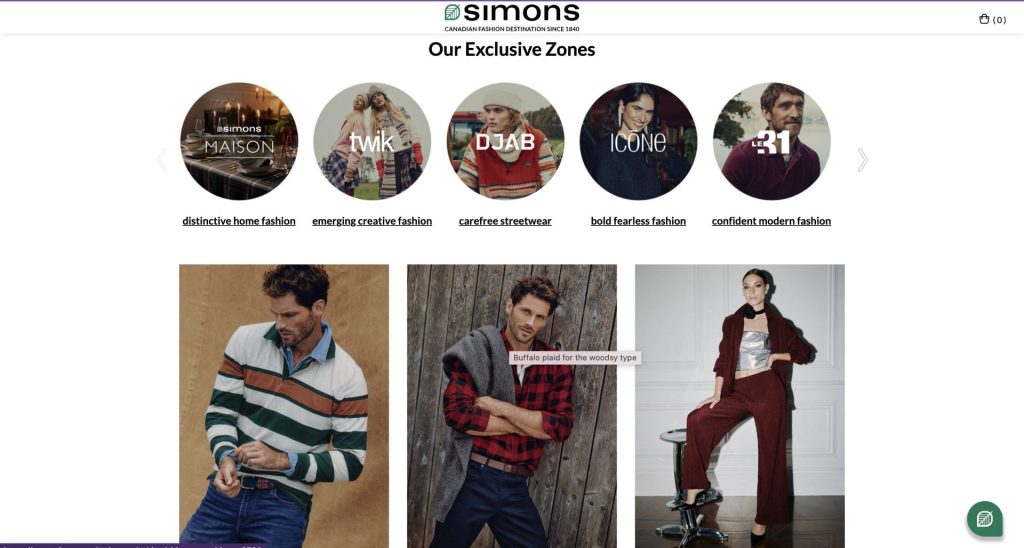Screen dimensions: 1024x548
Task: Open the Simons Maison circle image
Action: [x=239, y=141]
